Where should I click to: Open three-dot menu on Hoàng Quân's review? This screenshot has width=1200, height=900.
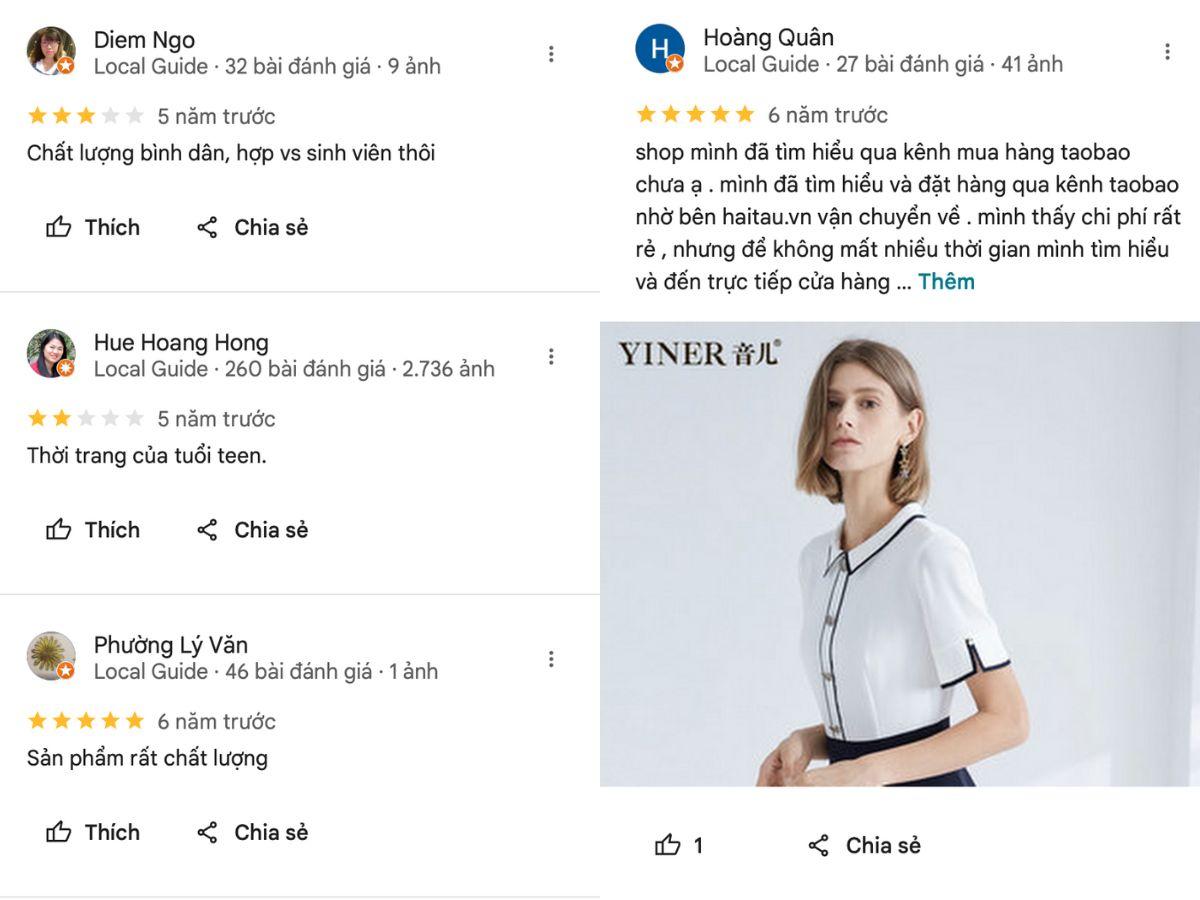(1167, 52)
